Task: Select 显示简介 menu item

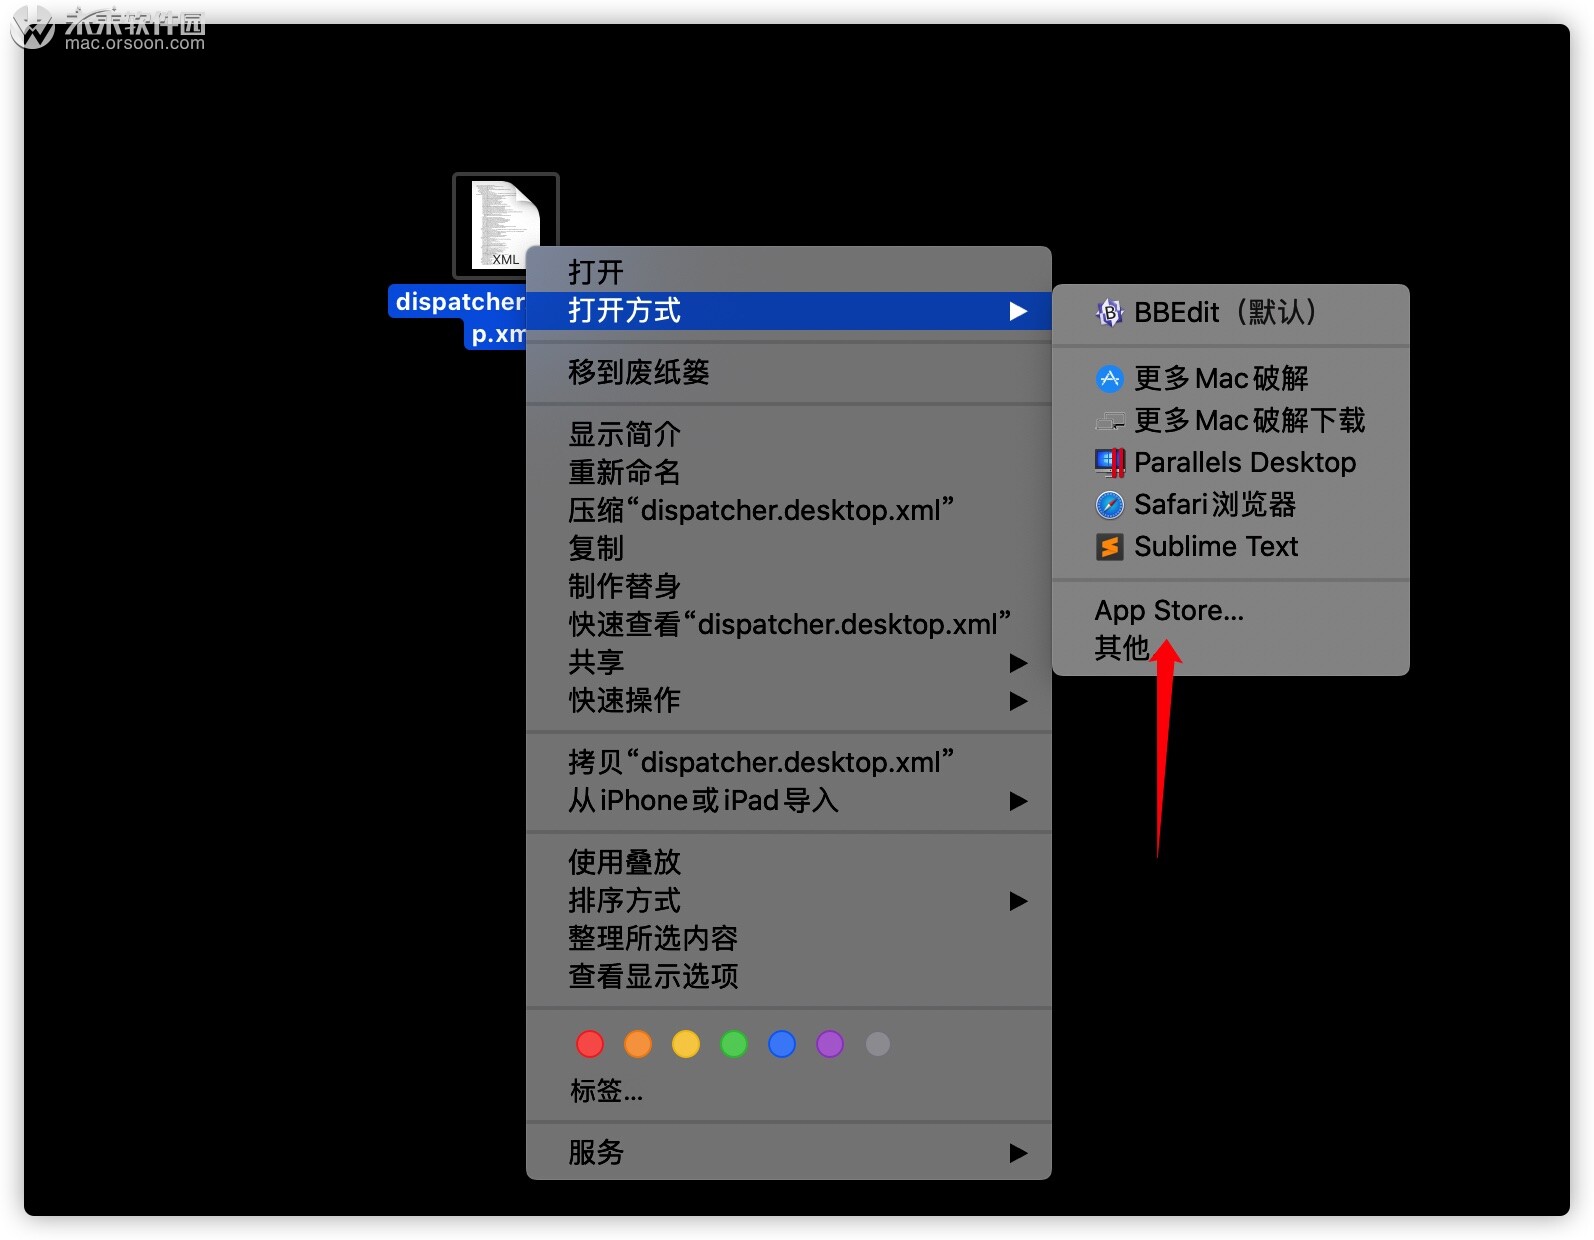Action: point(788,435)
